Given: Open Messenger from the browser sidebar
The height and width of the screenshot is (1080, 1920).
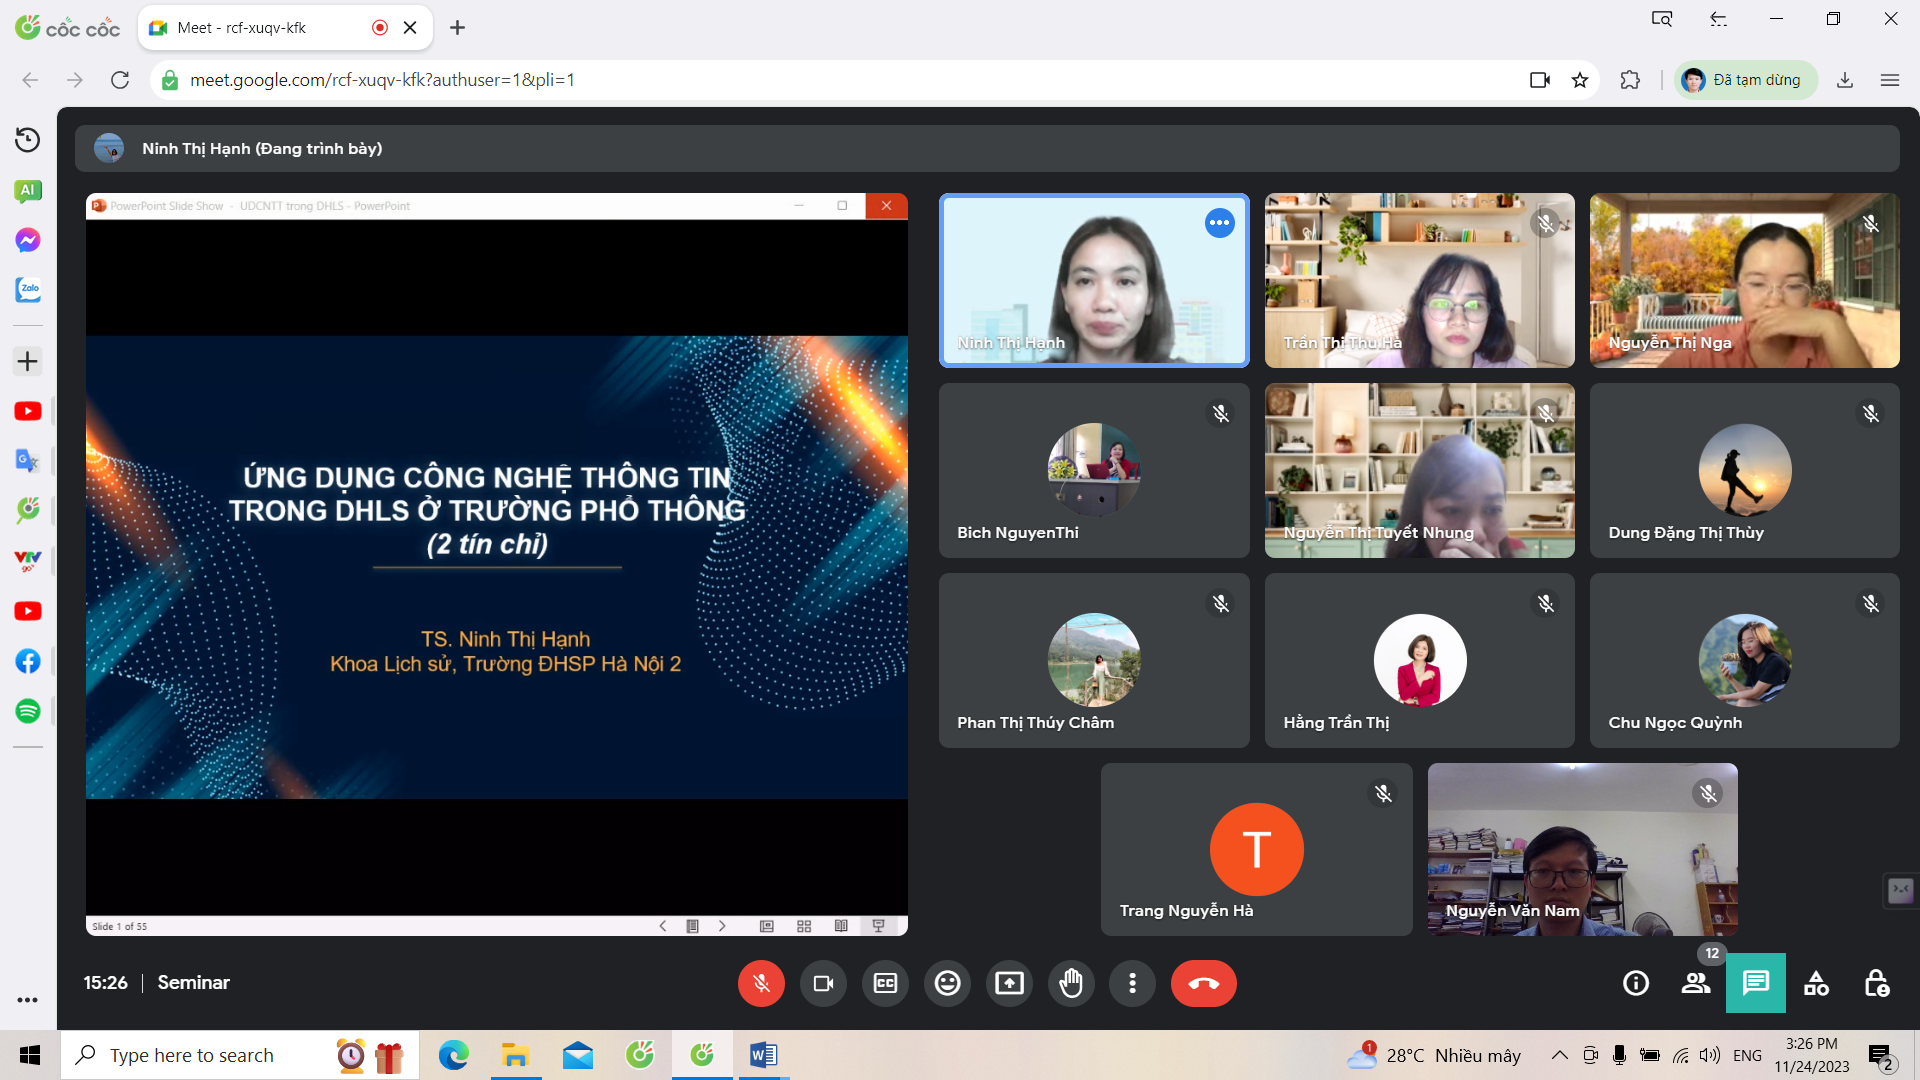Looking at the screenshot, I should 28,240.
